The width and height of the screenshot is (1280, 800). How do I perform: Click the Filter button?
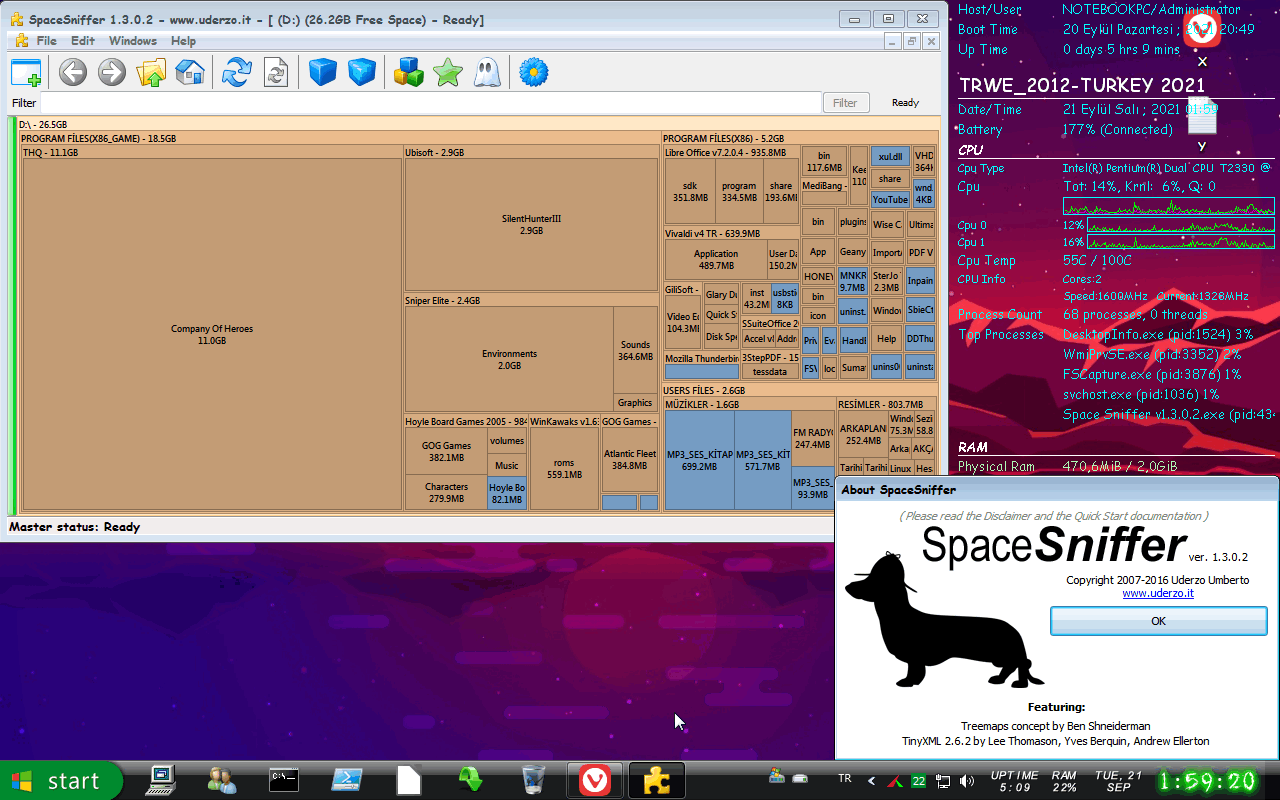(845, 103)
